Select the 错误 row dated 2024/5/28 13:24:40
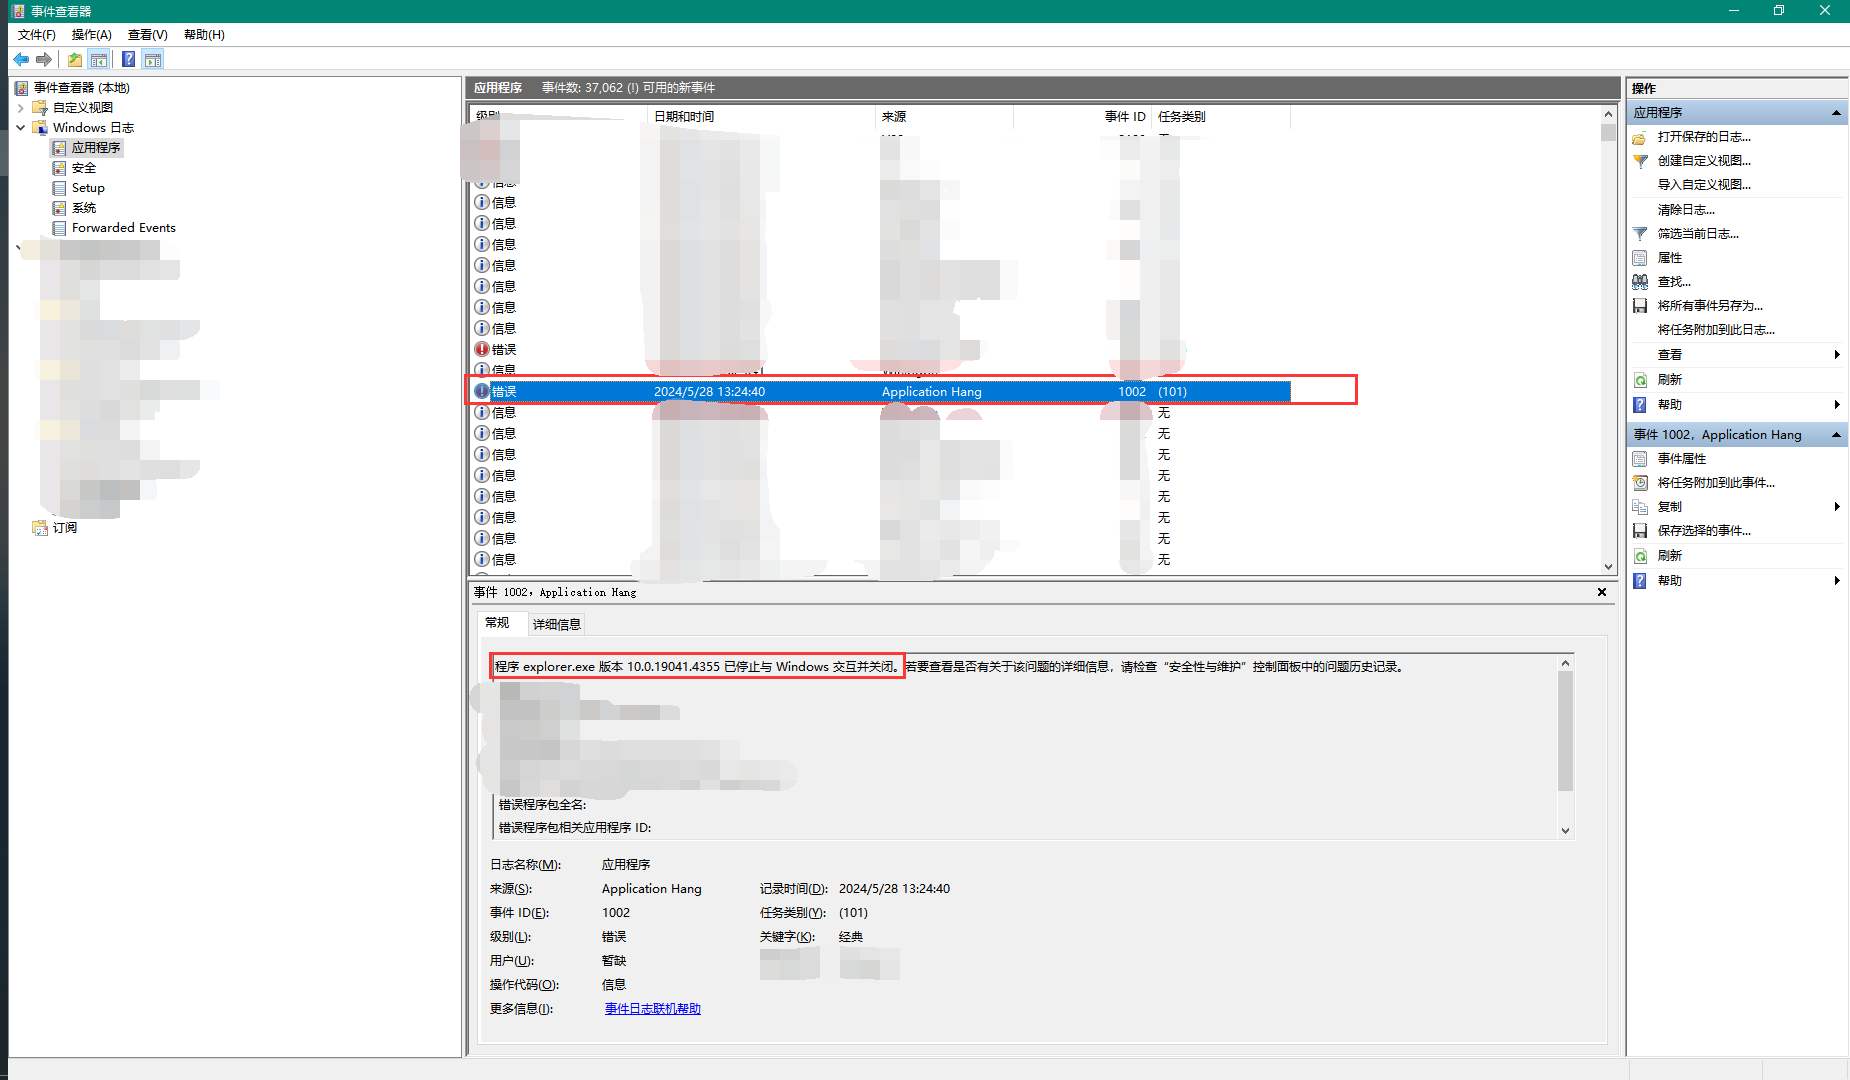 880,392
